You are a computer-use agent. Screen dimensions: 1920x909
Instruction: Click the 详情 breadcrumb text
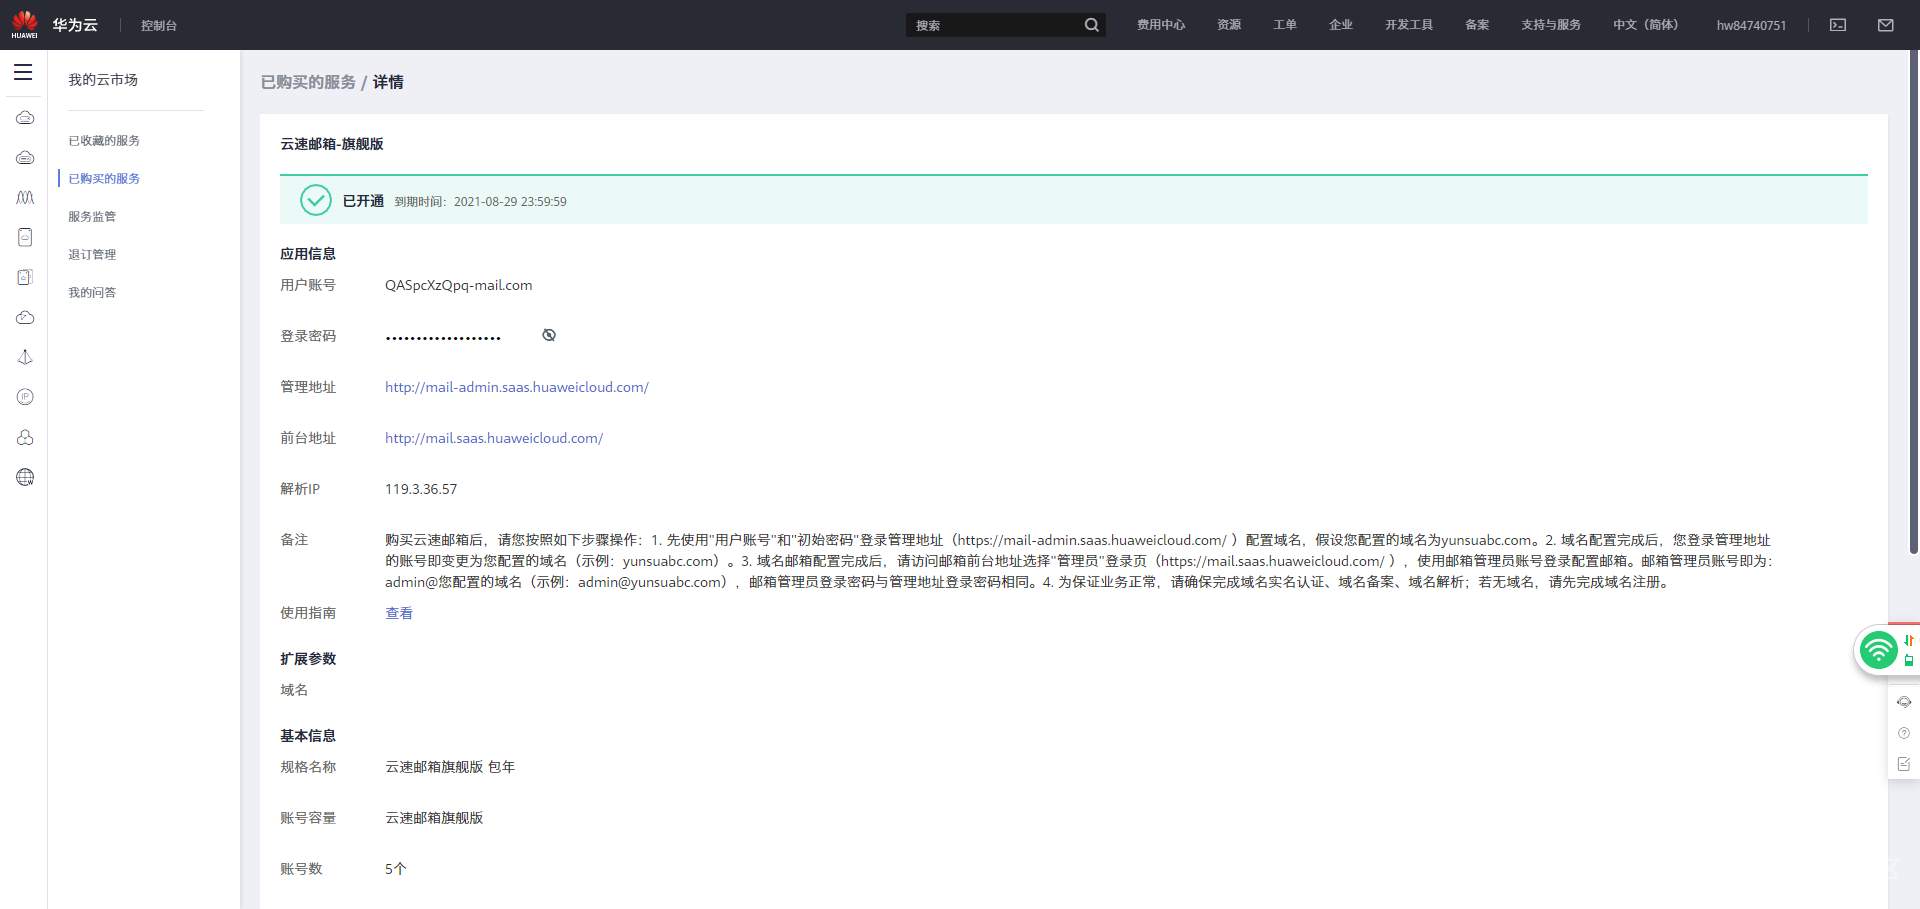(x=388, y=82)
